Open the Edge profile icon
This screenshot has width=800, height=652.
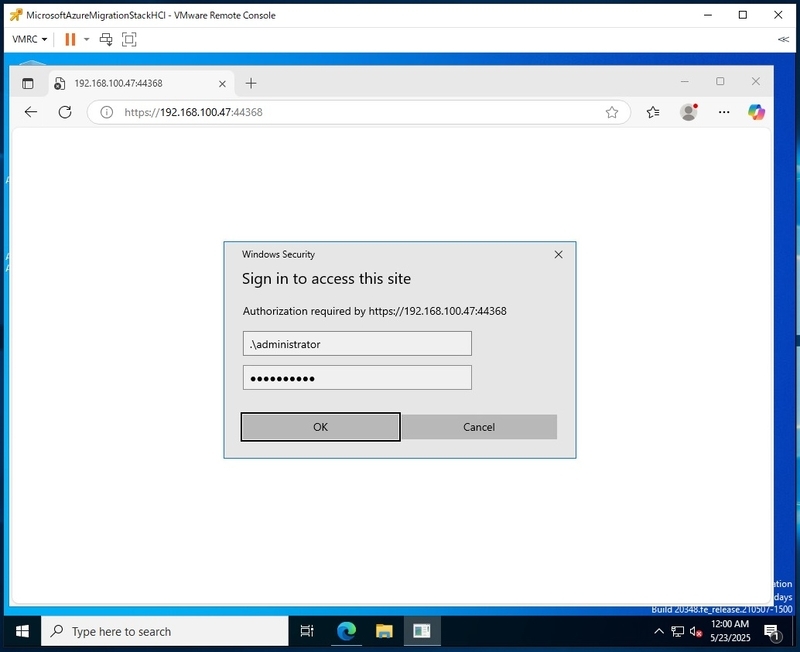point(689,112)
